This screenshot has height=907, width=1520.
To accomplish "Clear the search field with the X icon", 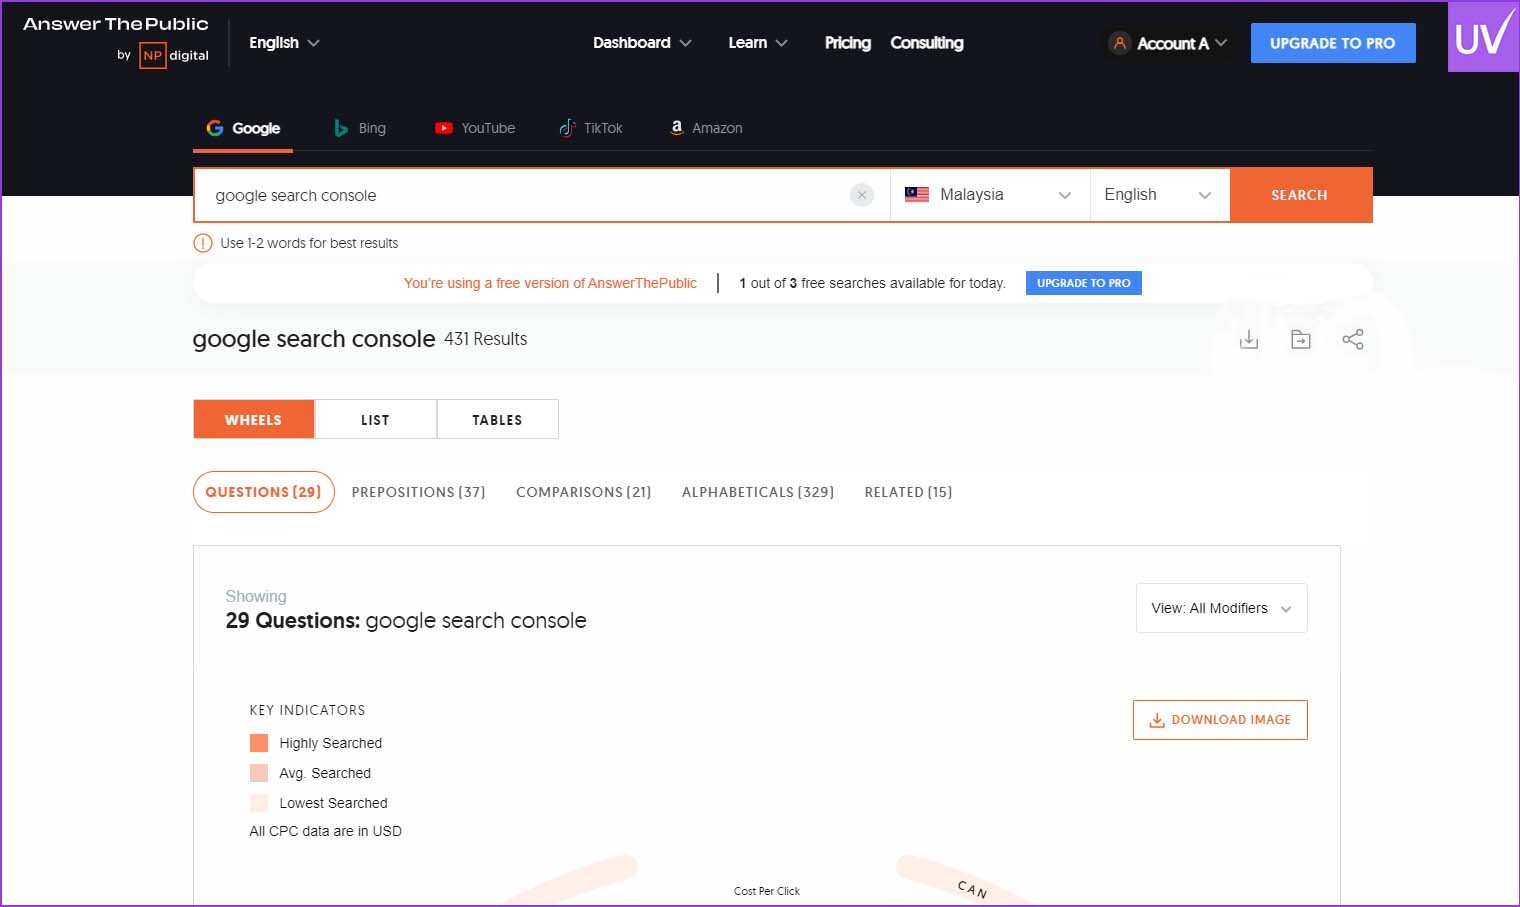I will click(x=862, y=195).
